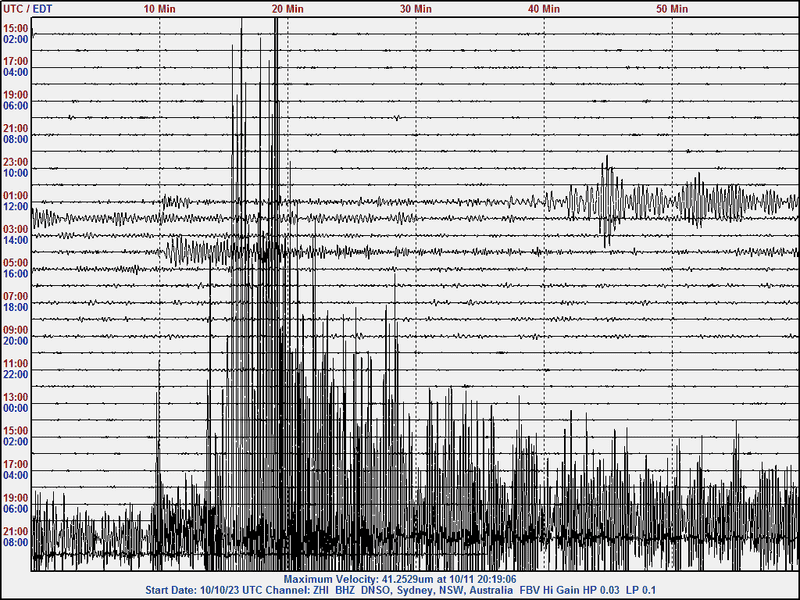This screenshot has width=800, height=600.
Task: Select the "DNSO, Sydney, NSW, Australia" station text
Action: (x=437, y=590)
